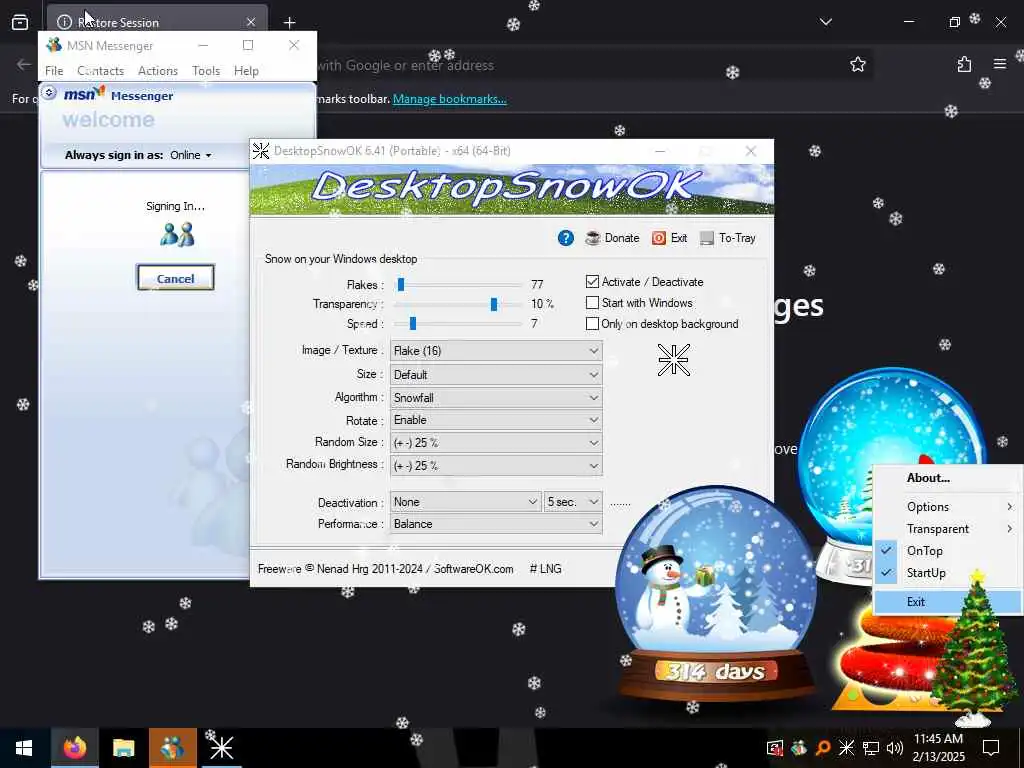Click the Donate coffee cup icon
The width and height of the screenshot is (1024, 768).
pos(593,238)
